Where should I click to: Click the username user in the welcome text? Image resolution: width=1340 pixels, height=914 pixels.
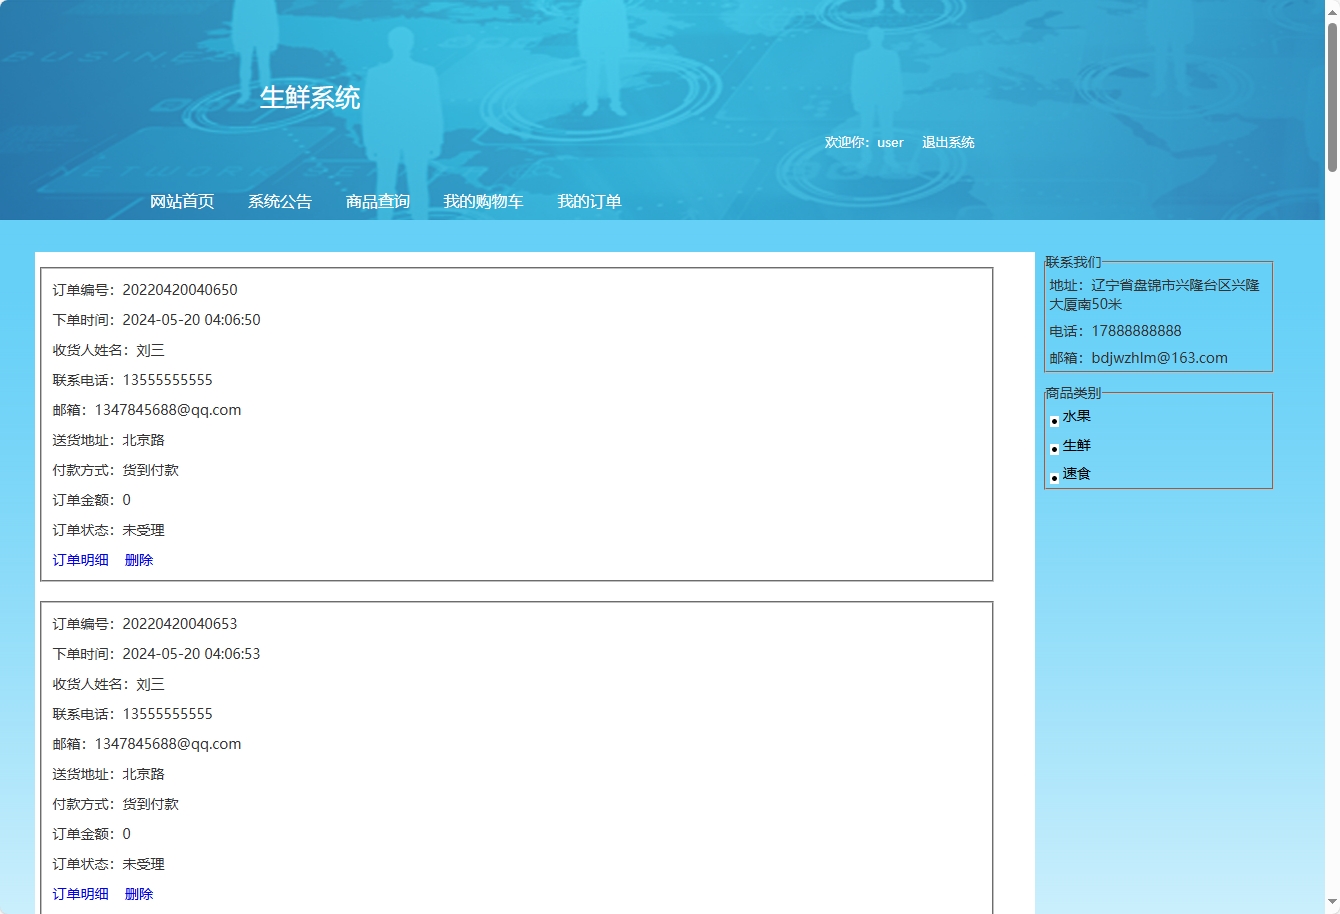coord(890,143)
